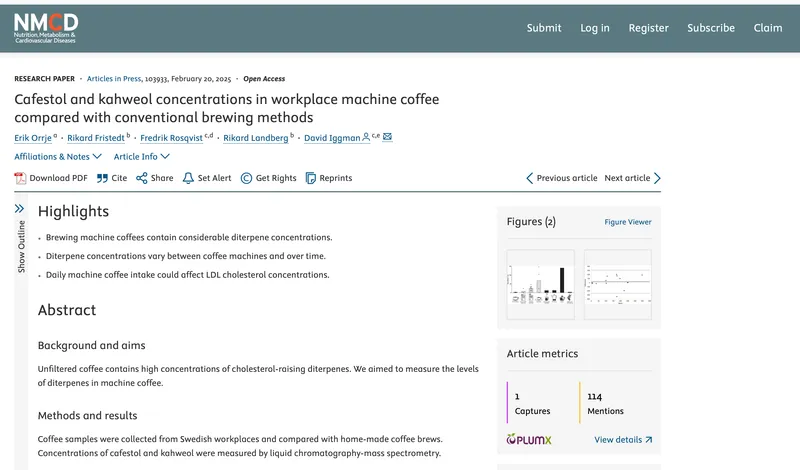Go to the Previous article
Screen dimensions: 800x470
[562, 178]
